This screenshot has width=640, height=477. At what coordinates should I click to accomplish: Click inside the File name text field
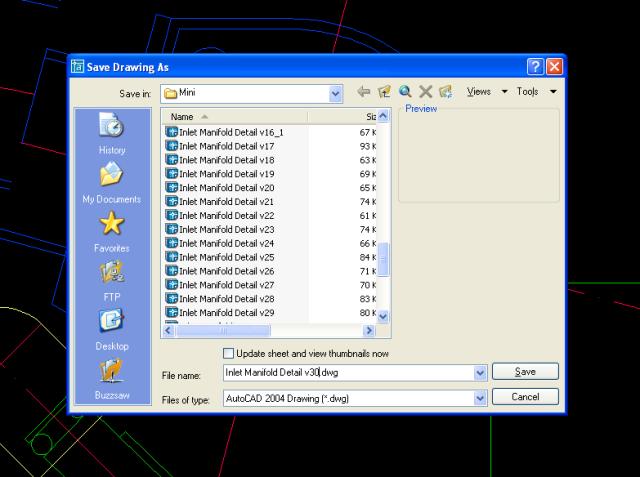[x=348, y=373]
